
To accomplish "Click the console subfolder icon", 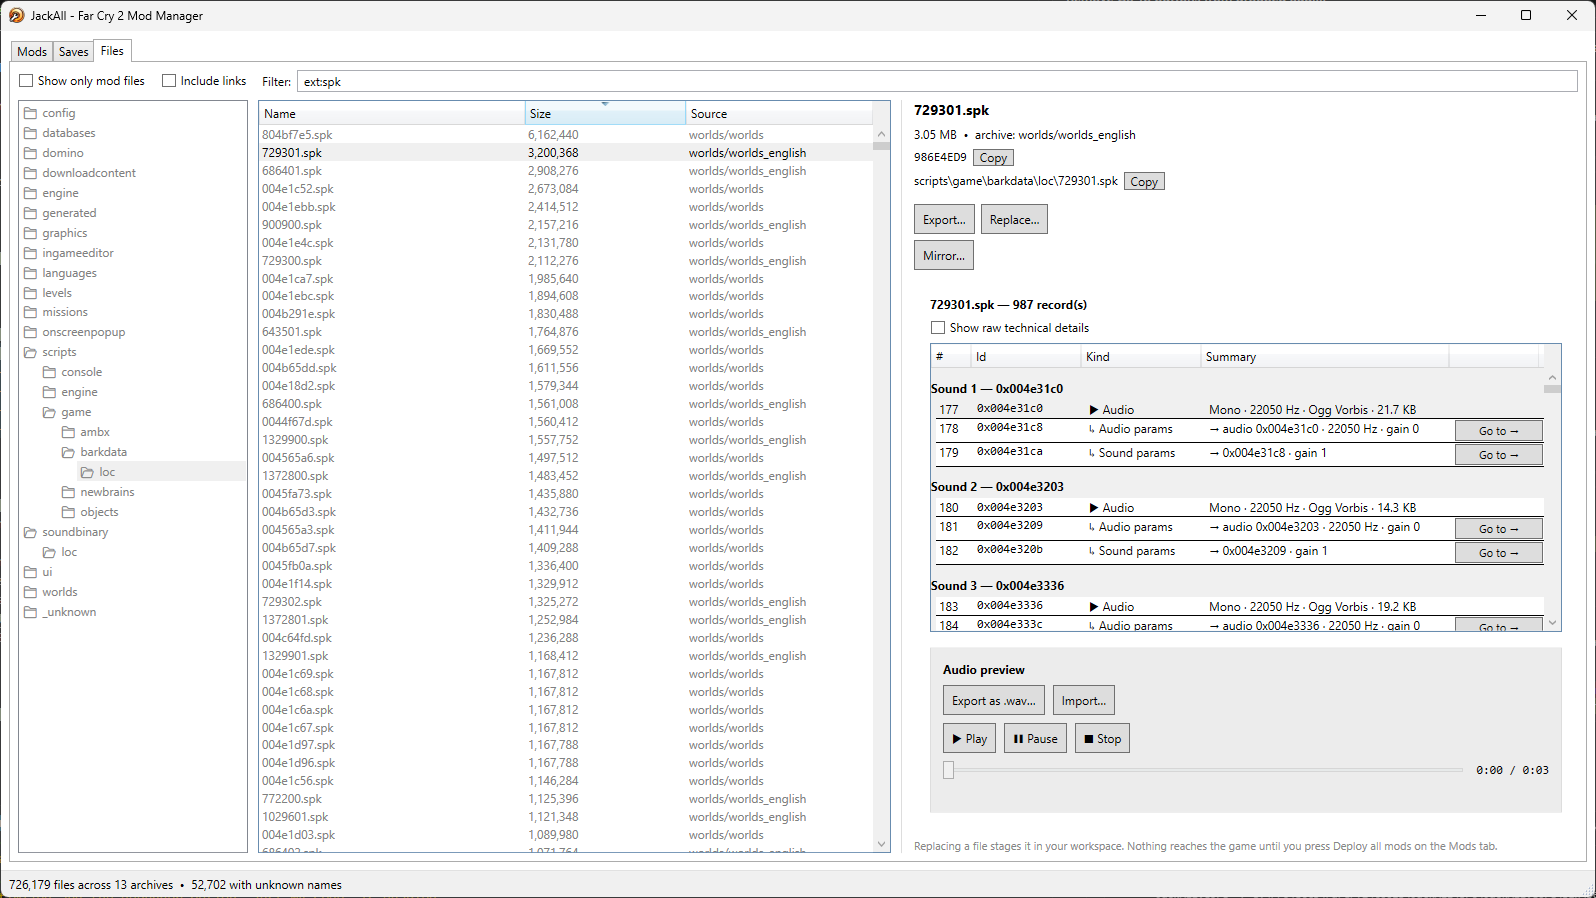I will 49,372.
